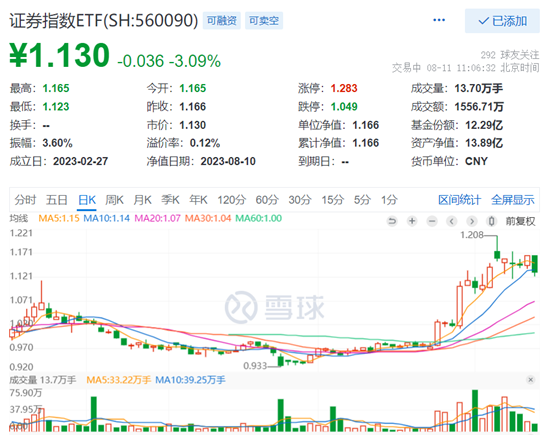Viewport: 554px width, 435px height.
Task: Switch to the 1分 chart tab
Action: click(x=389, y=200)
